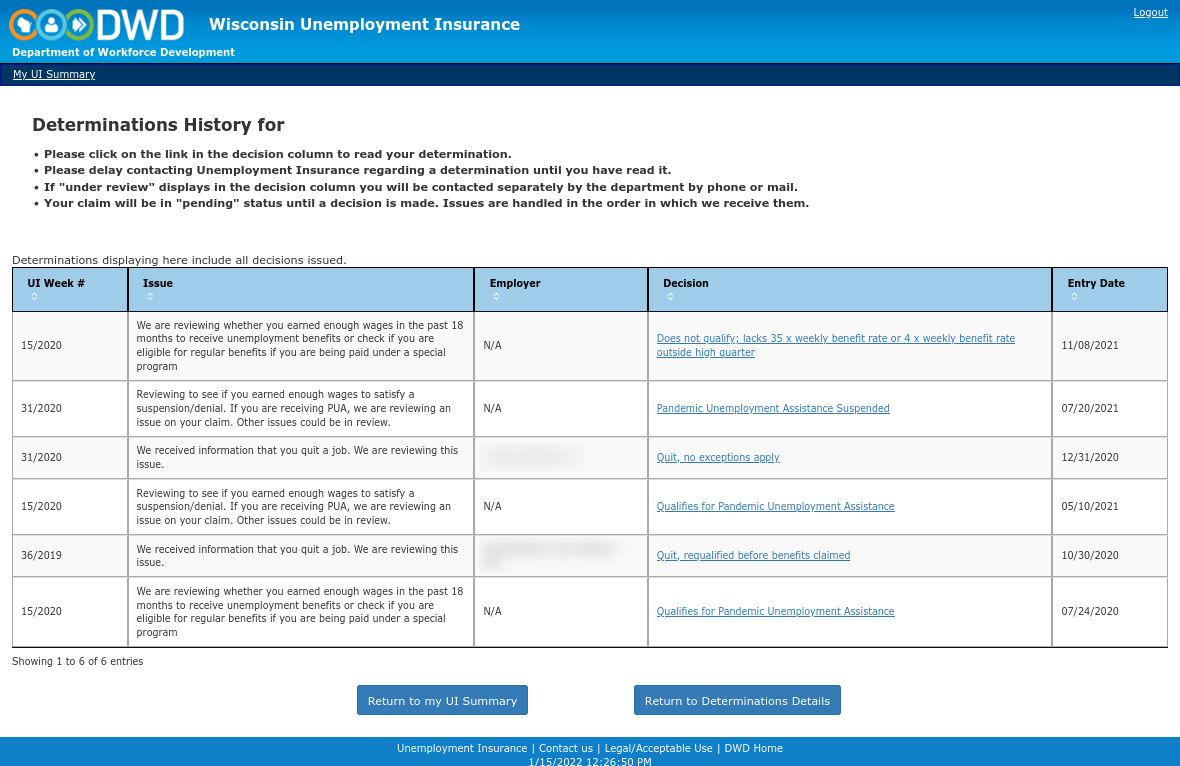Open Pandemic Unemployment Assistance Suspended decision
The image size is (1180, 766).
[x=772, y=408]
